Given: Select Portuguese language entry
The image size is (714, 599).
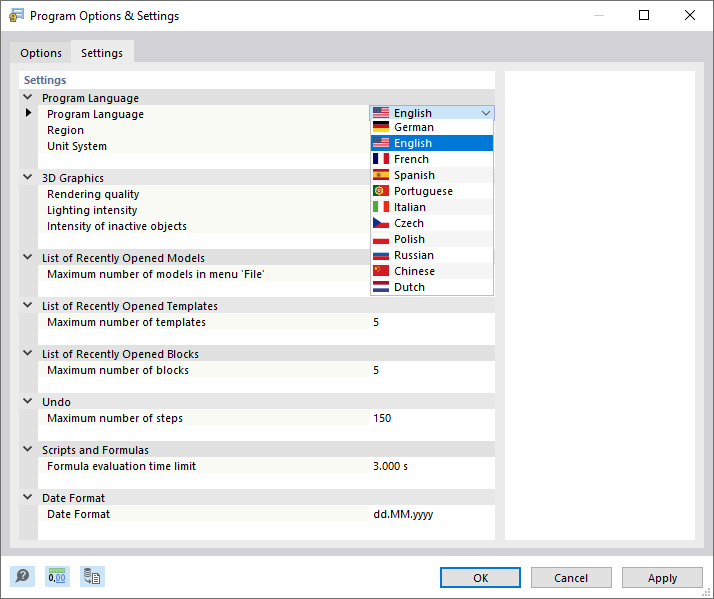Looking at the screenshot, I should 423,191.
